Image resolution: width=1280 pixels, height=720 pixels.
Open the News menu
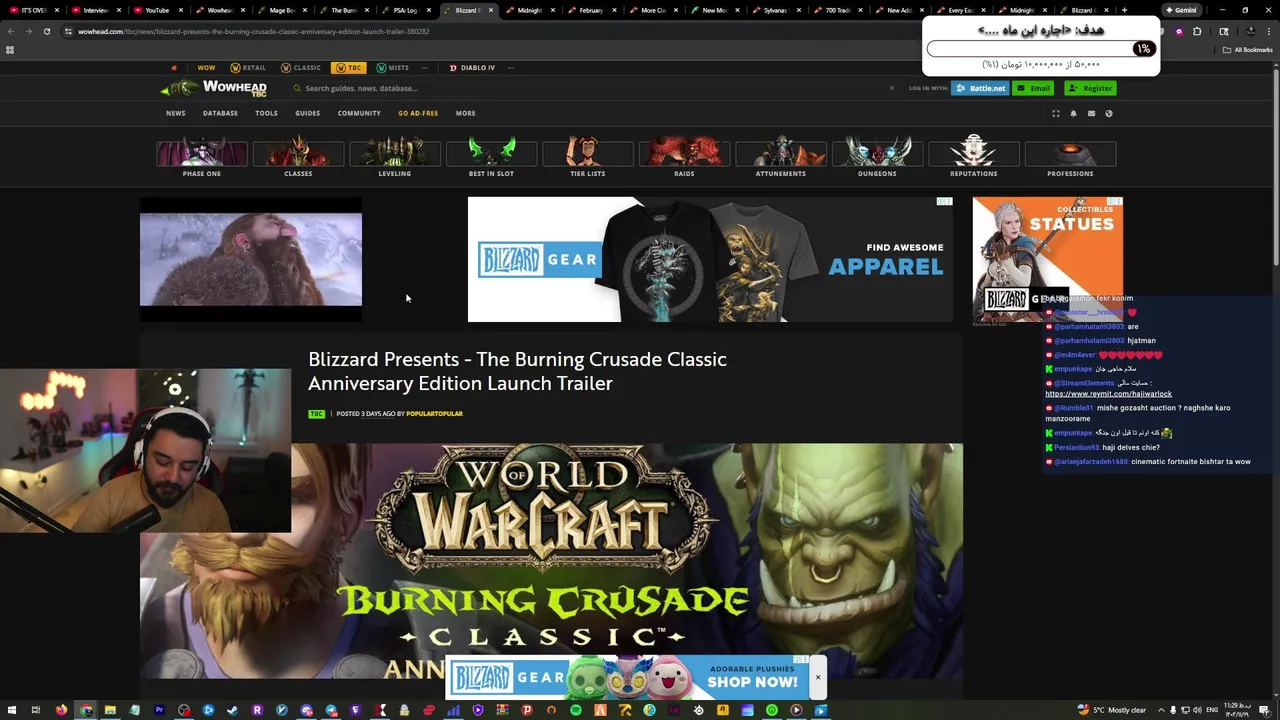coord(176,113)
